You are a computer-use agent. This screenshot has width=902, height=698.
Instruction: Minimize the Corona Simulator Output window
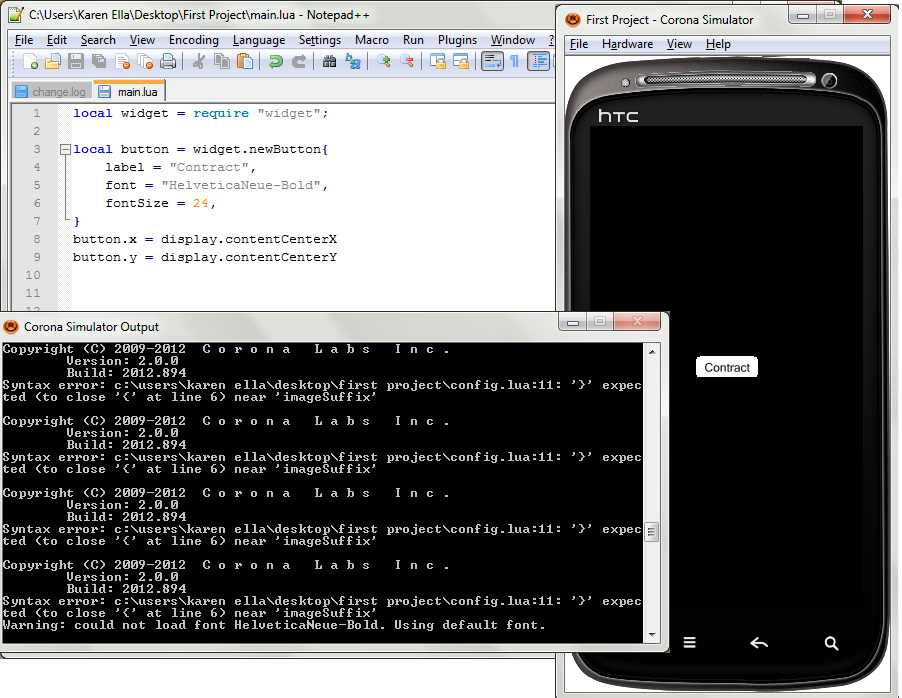point(572,322)
